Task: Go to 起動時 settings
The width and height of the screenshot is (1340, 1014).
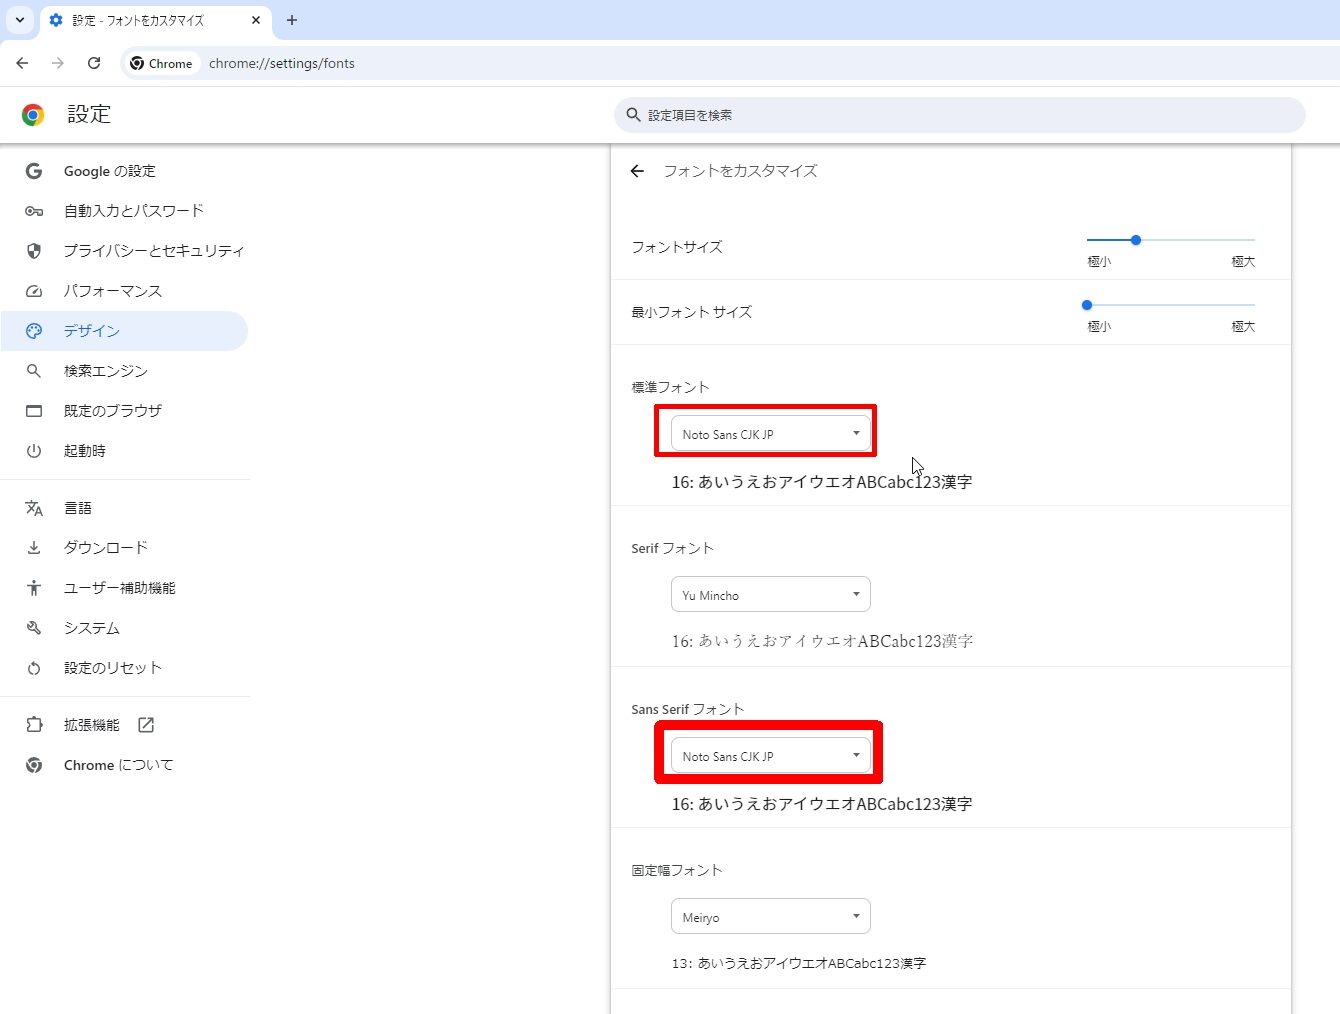Action: [124, 451]
